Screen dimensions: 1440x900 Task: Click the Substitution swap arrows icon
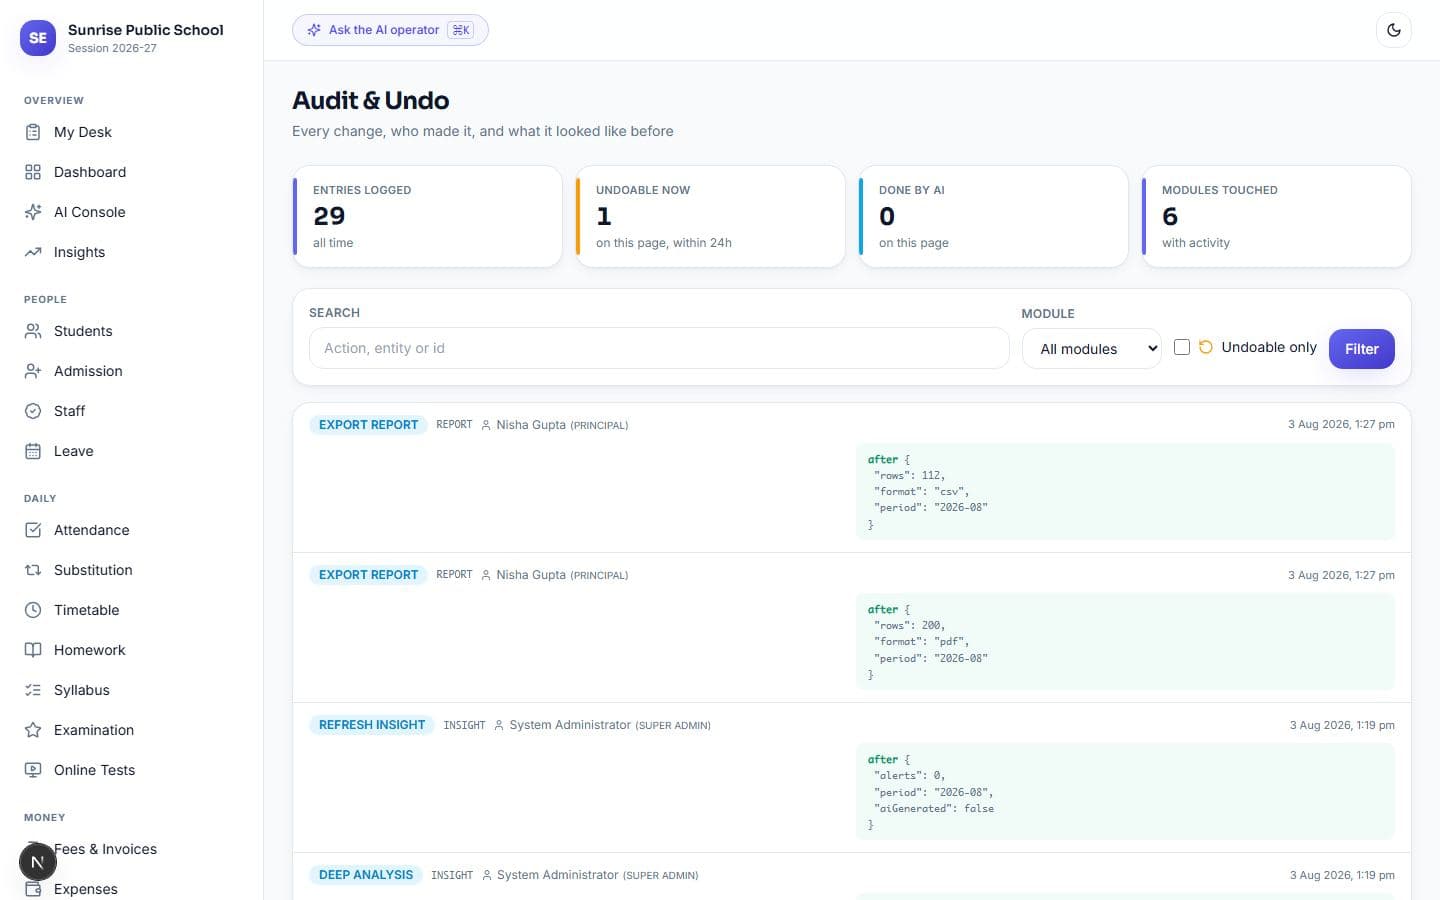(33, 570)
